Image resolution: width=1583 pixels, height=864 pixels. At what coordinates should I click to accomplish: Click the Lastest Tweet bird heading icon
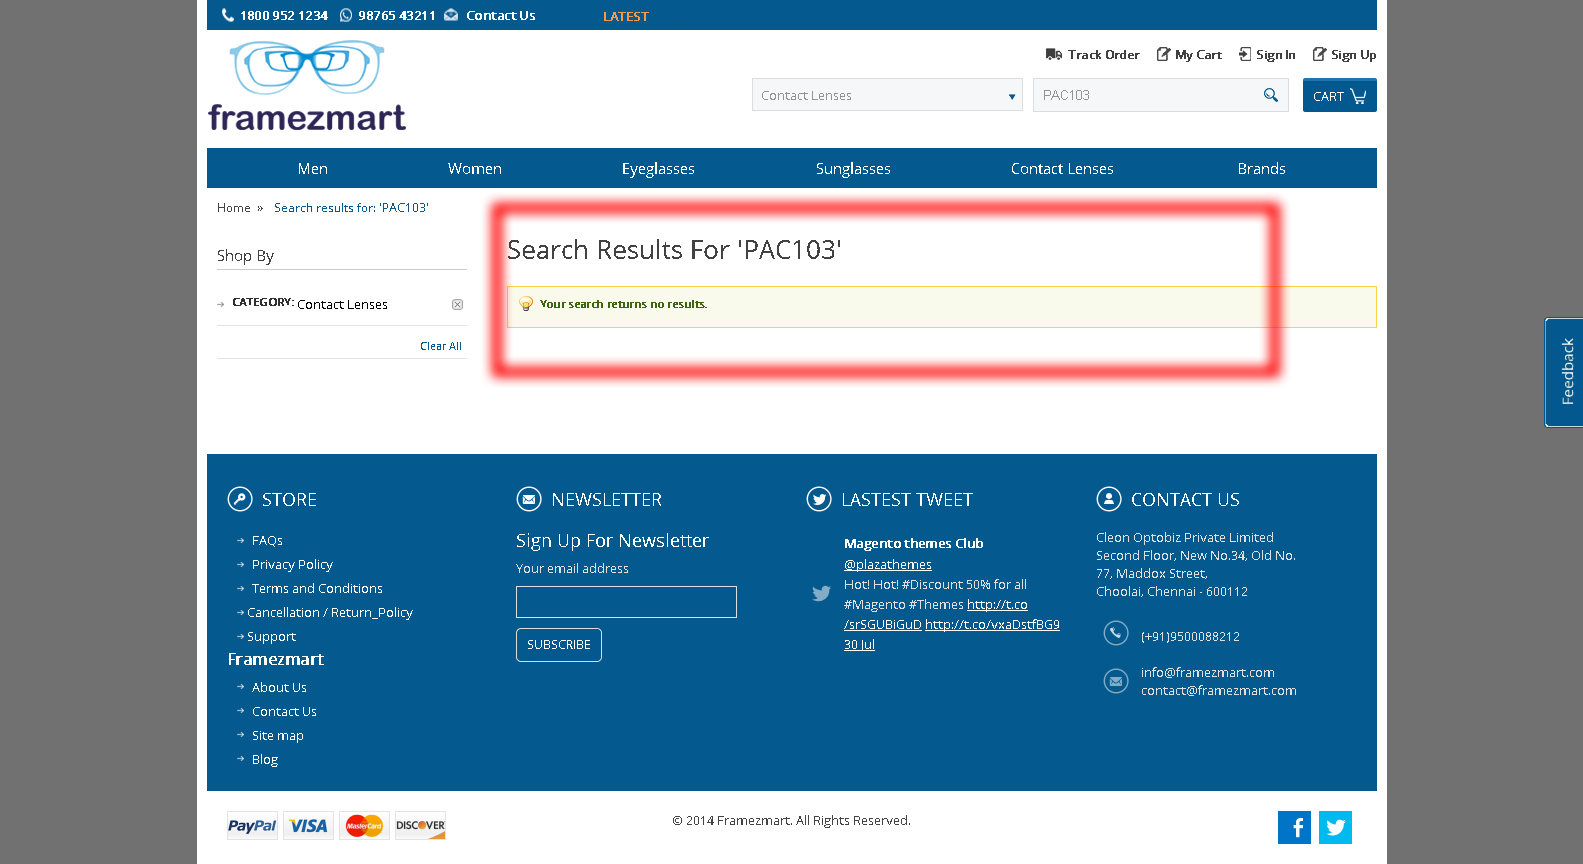click(819, 499)
